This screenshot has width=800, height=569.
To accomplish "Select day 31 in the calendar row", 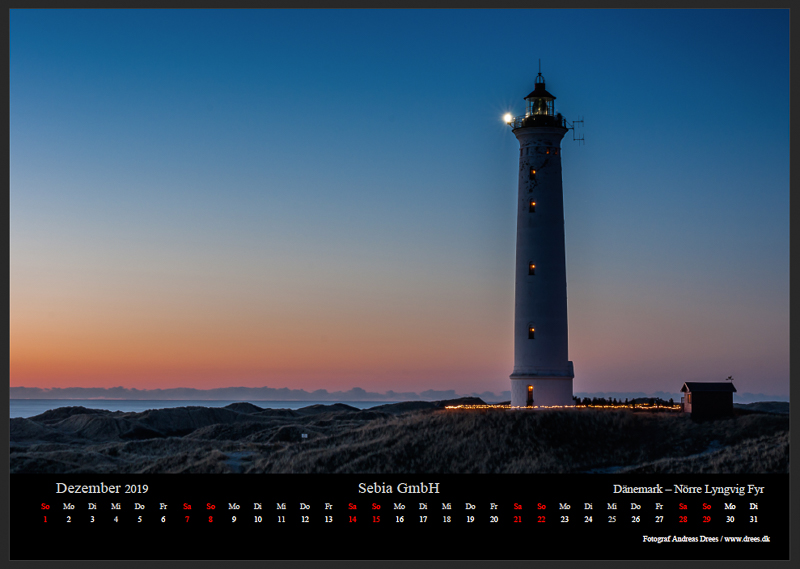I will pos(754,519).
